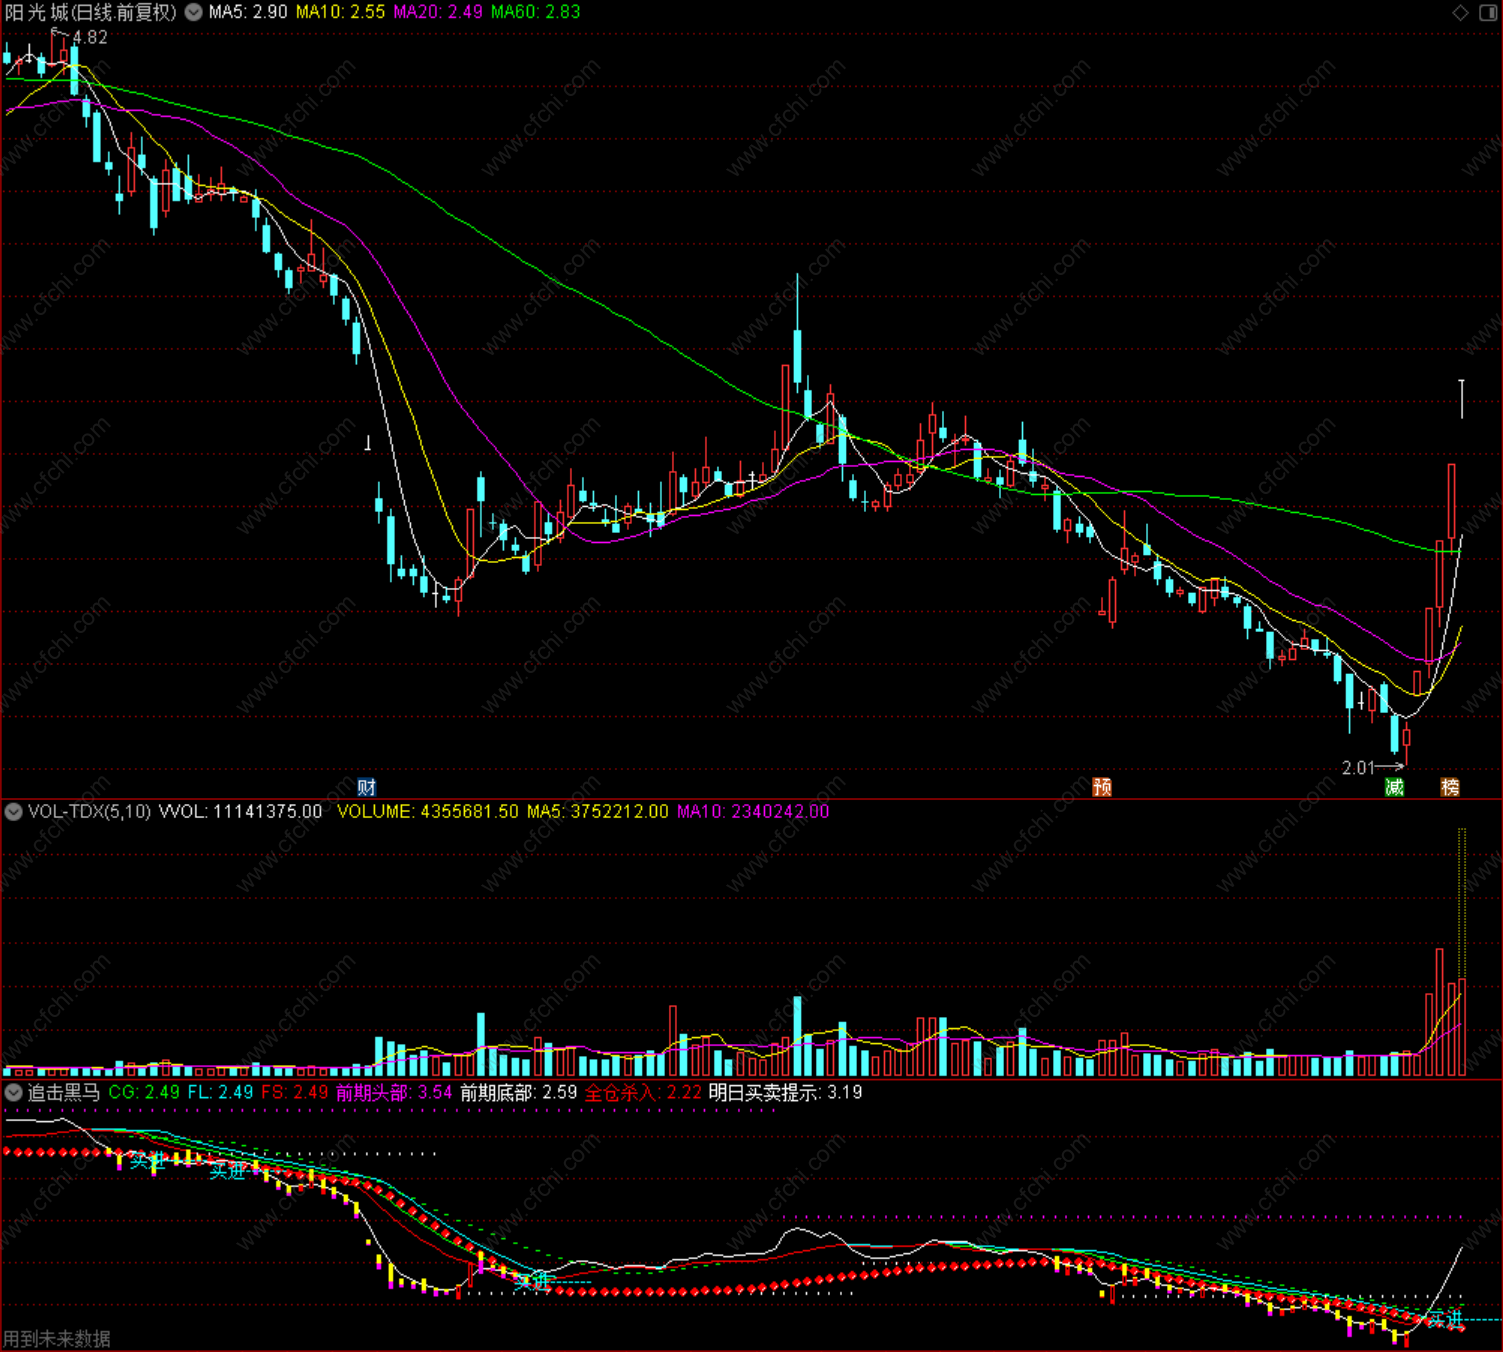The width and height of the screenshot is (1503, 1352).
Task: Select the MA60: 2.83 moving average label
Action: pyautogui.click(x=536, y=12)
